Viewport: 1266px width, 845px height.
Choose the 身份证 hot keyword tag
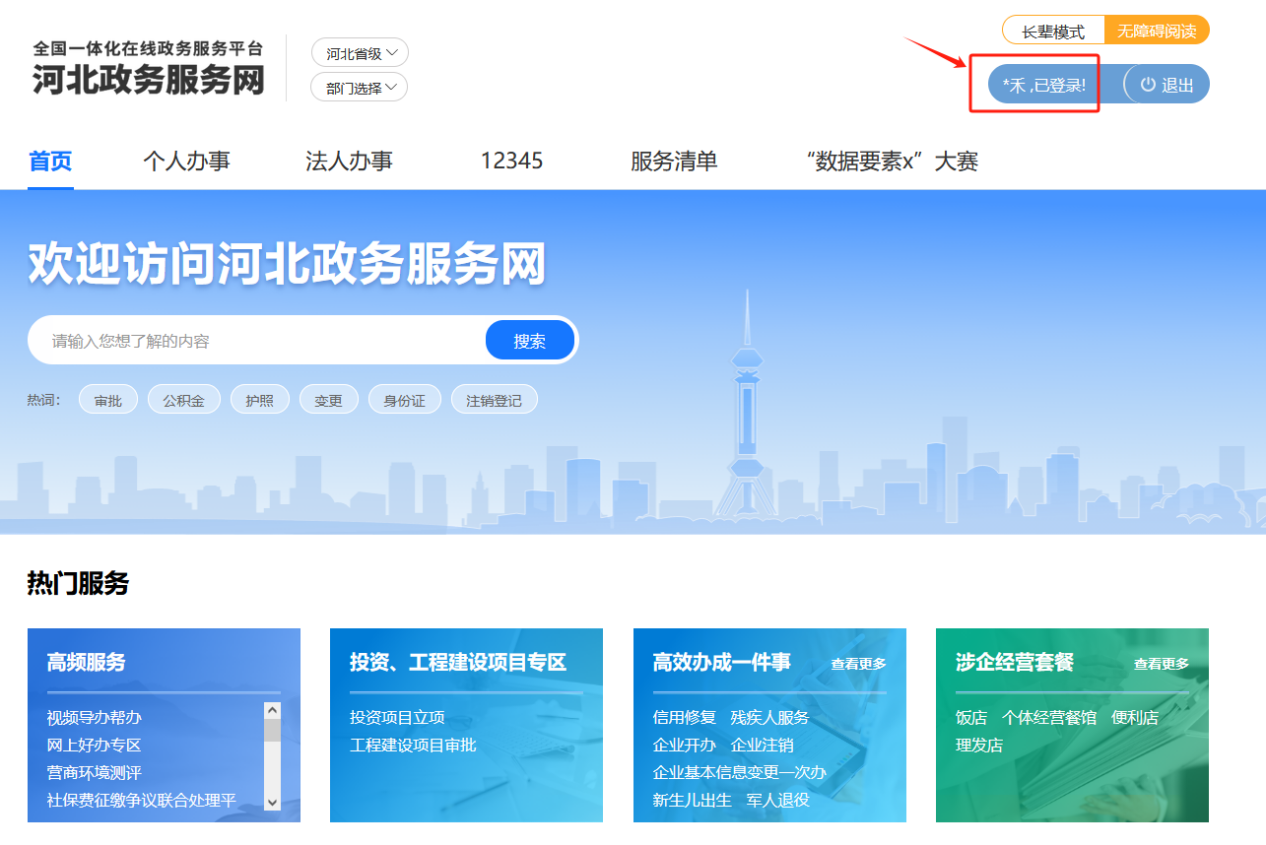404,400
